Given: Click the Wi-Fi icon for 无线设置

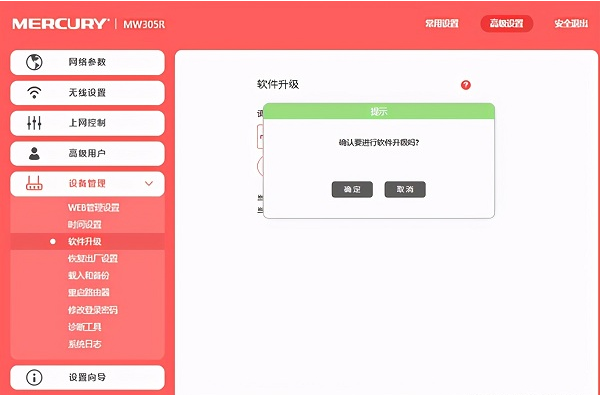Looking at the screenshot, I should pyautogui.click(x=34, y=93).
